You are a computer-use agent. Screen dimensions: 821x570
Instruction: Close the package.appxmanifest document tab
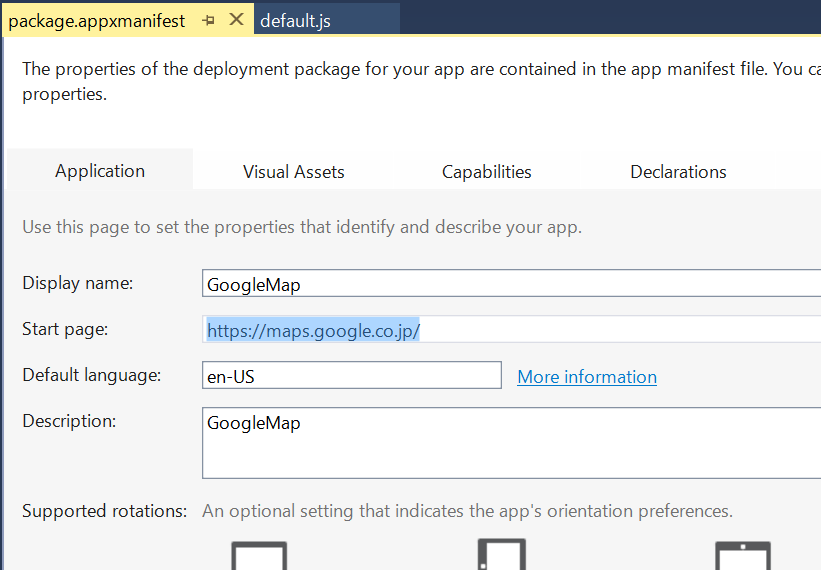236,20
